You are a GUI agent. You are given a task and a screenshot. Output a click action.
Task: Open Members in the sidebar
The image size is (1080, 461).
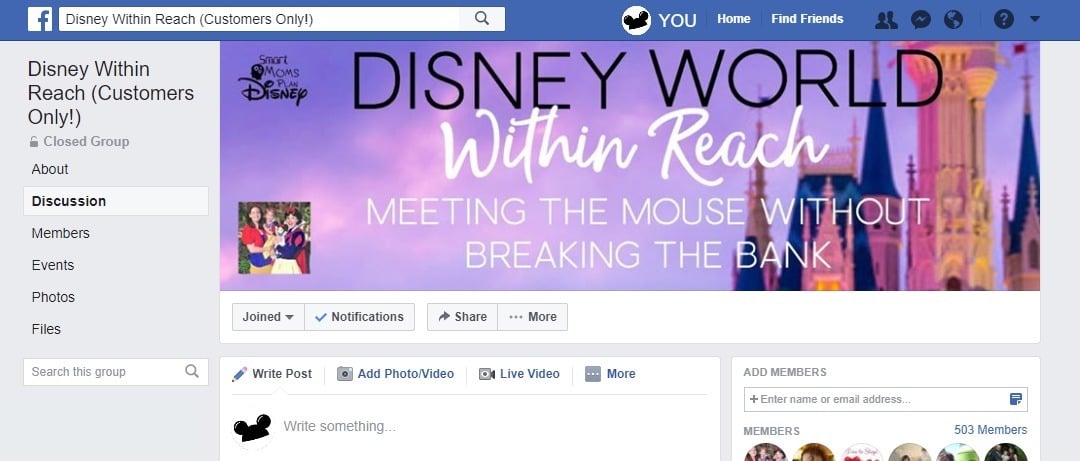(61, 234)
